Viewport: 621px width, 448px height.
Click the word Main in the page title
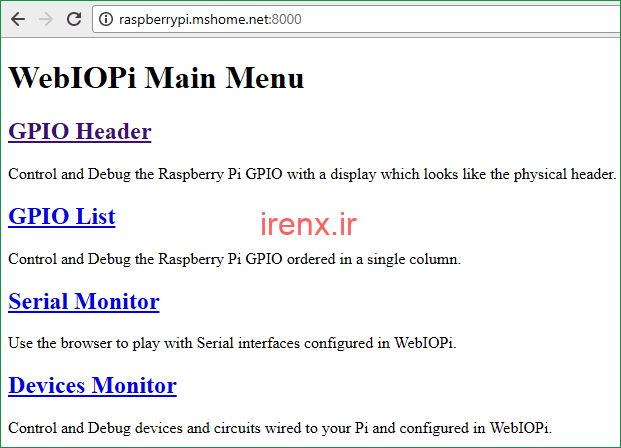coord(181,78)
